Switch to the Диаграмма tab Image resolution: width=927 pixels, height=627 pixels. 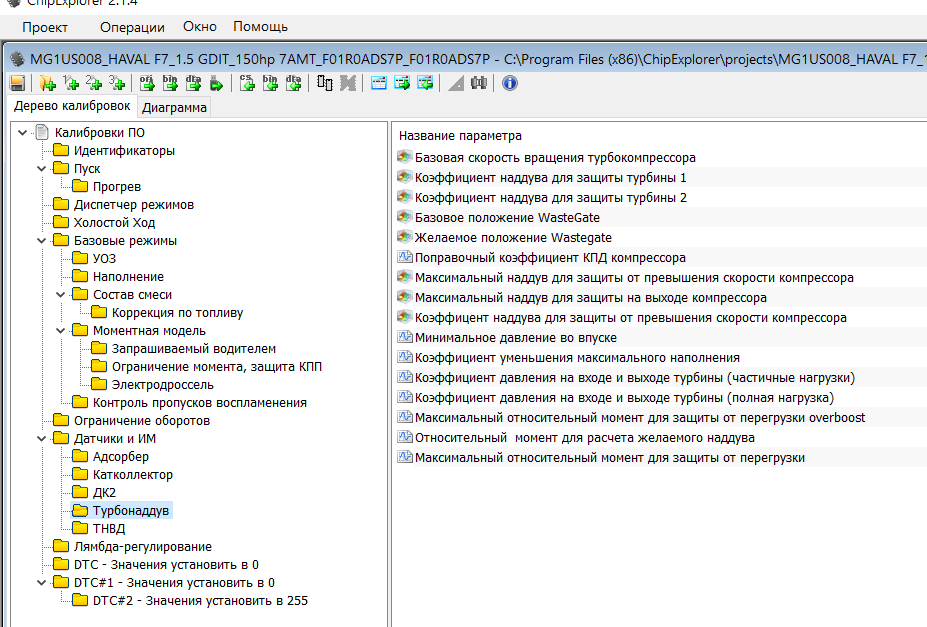pyautogui.click(x=174, y=108)
